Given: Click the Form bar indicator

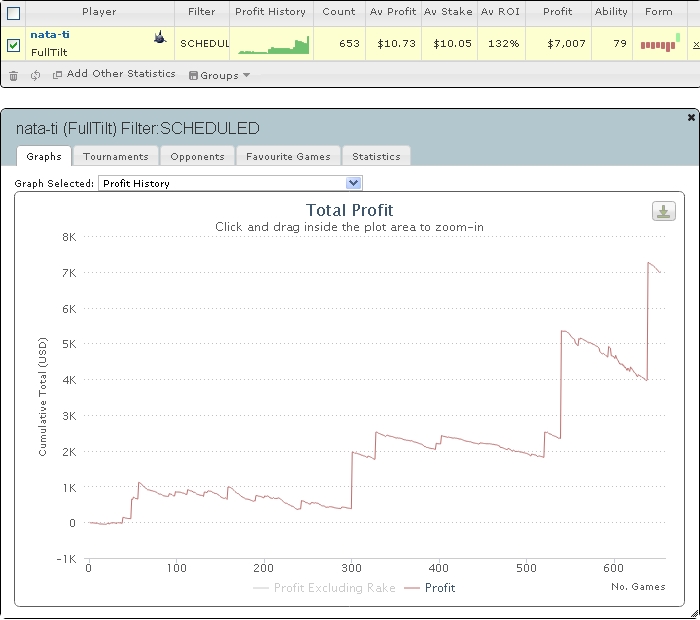Looking at the screenshot, I should (660, 44).
